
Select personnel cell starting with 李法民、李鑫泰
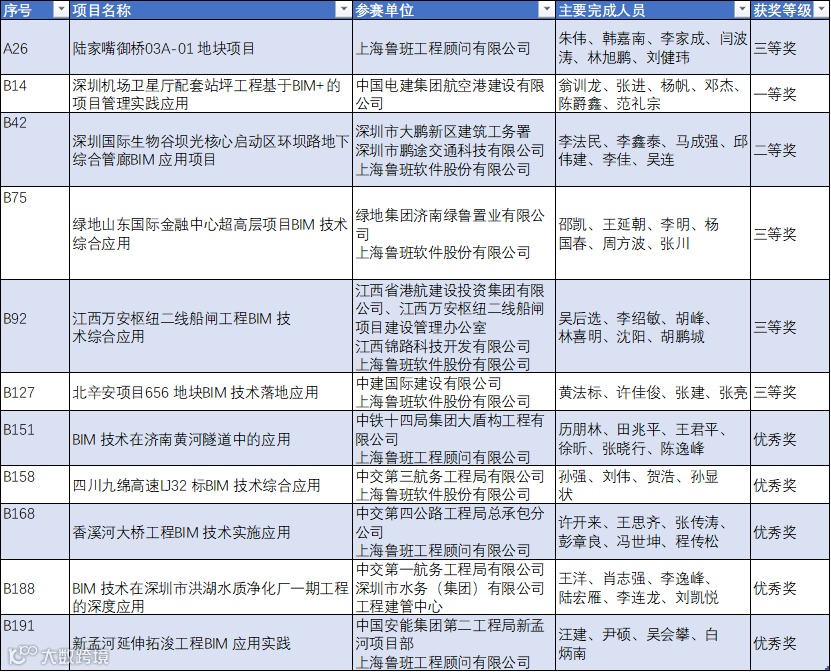[x=653, y=149]
